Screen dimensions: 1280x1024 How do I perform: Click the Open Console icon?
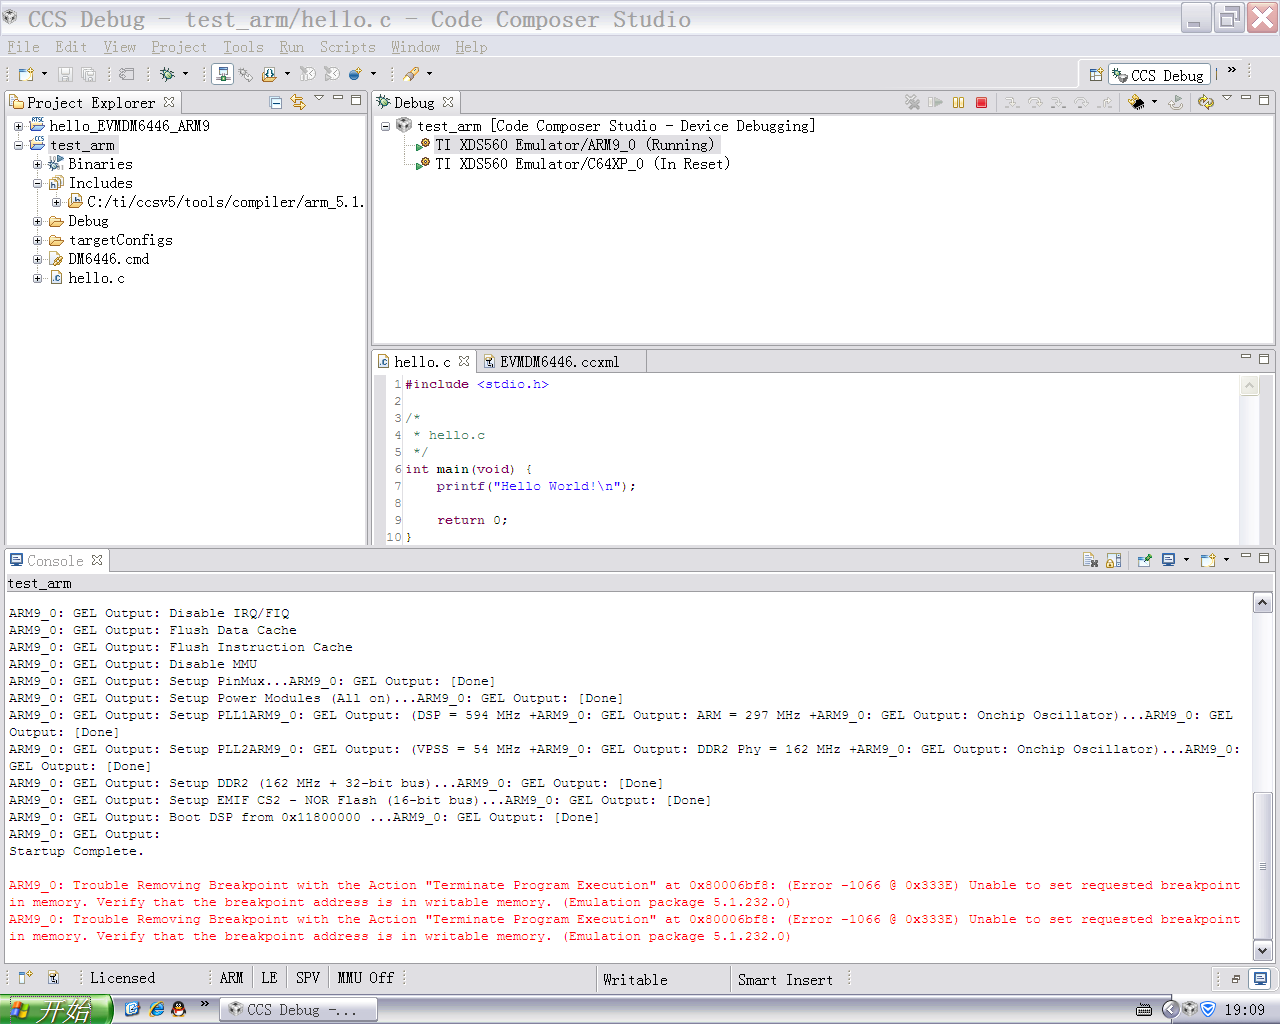1208,560
